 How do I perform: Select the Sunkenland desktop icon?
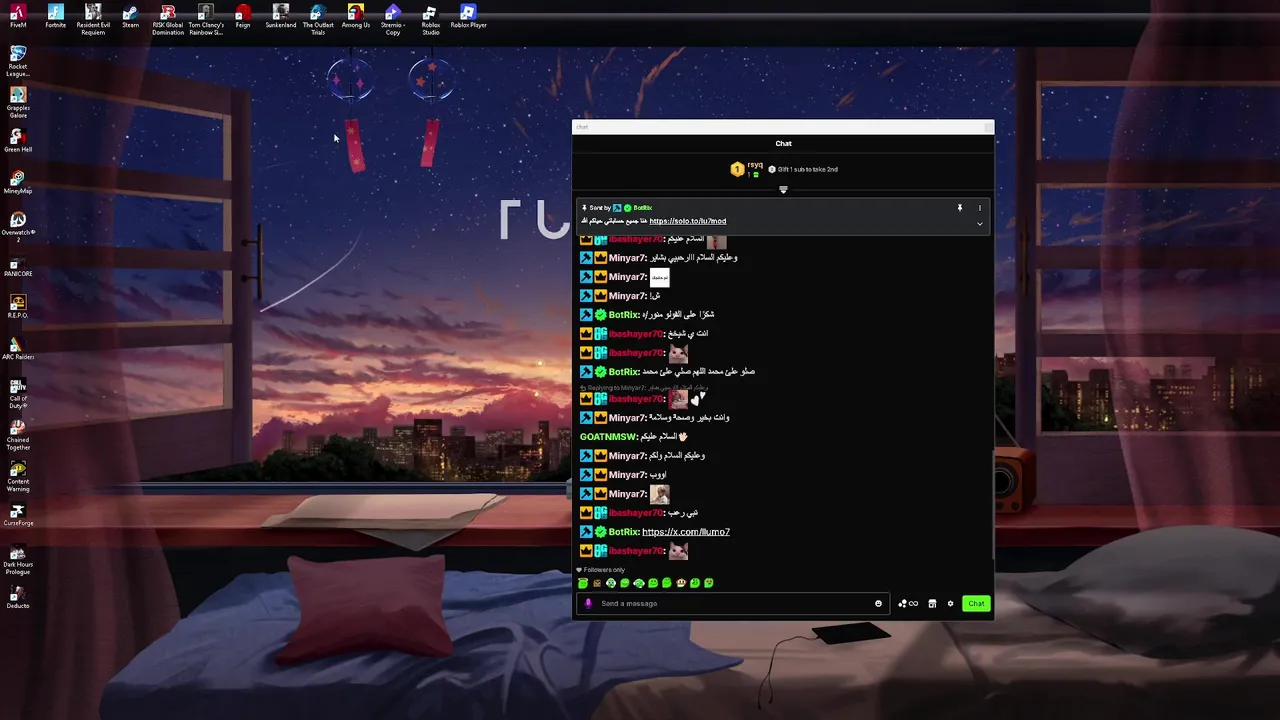click(281, 16)
